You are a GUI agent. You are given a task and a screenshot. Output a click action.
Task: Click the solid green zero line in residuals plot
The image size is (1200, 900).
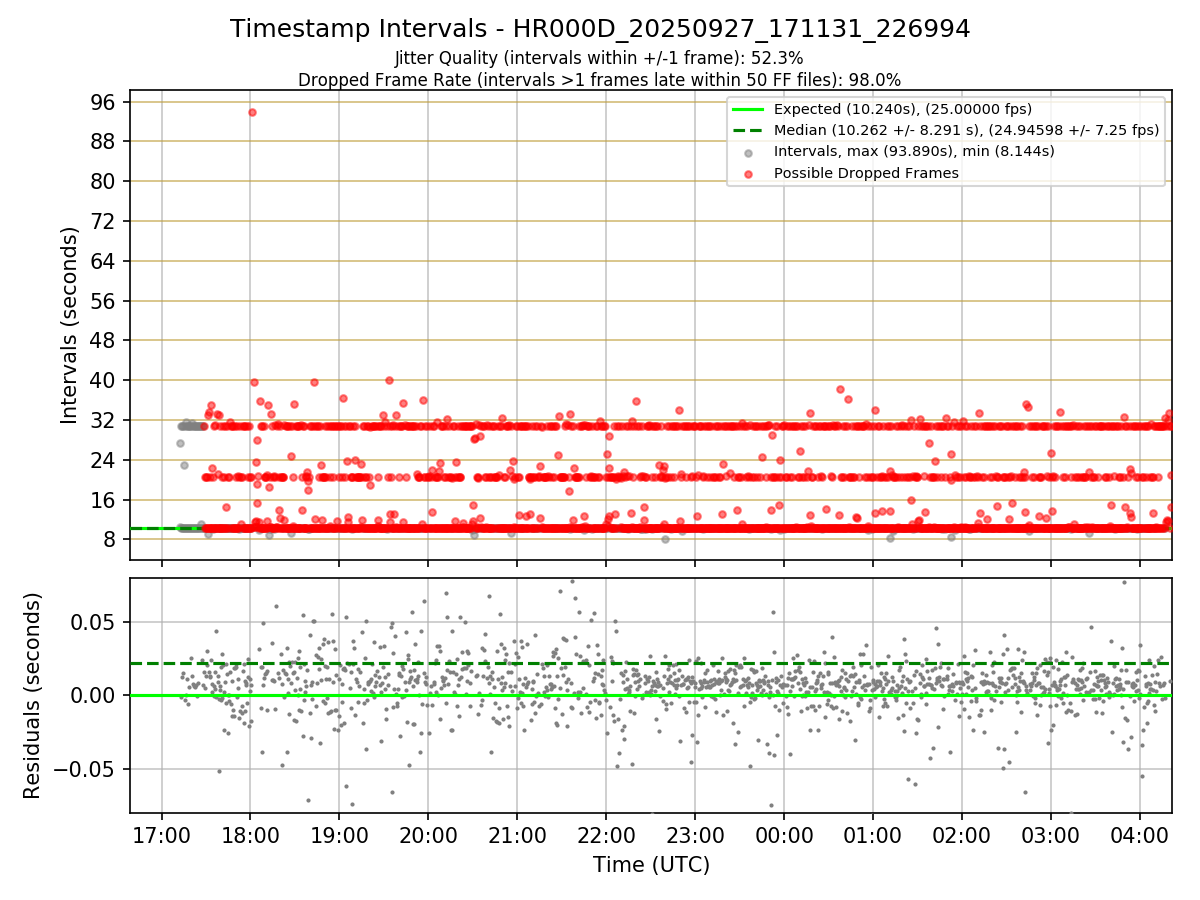[650, 695]
